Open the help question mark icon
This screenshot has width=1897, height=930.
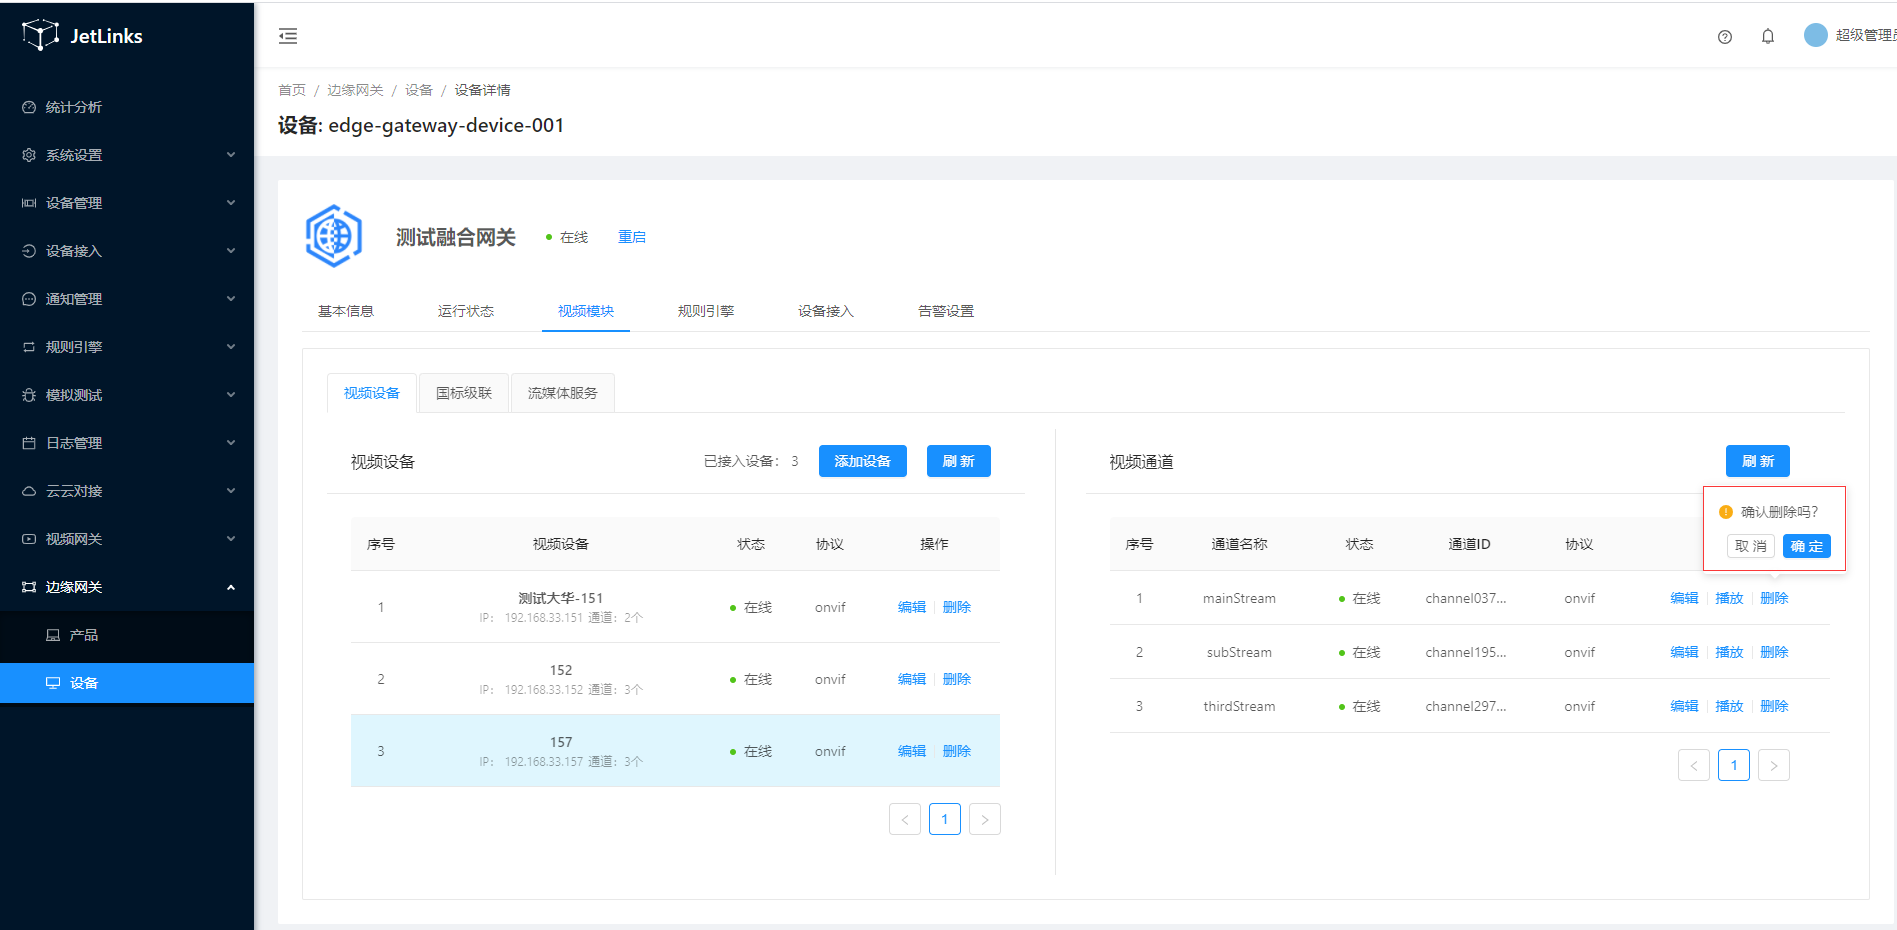[x=1724, y=37]
